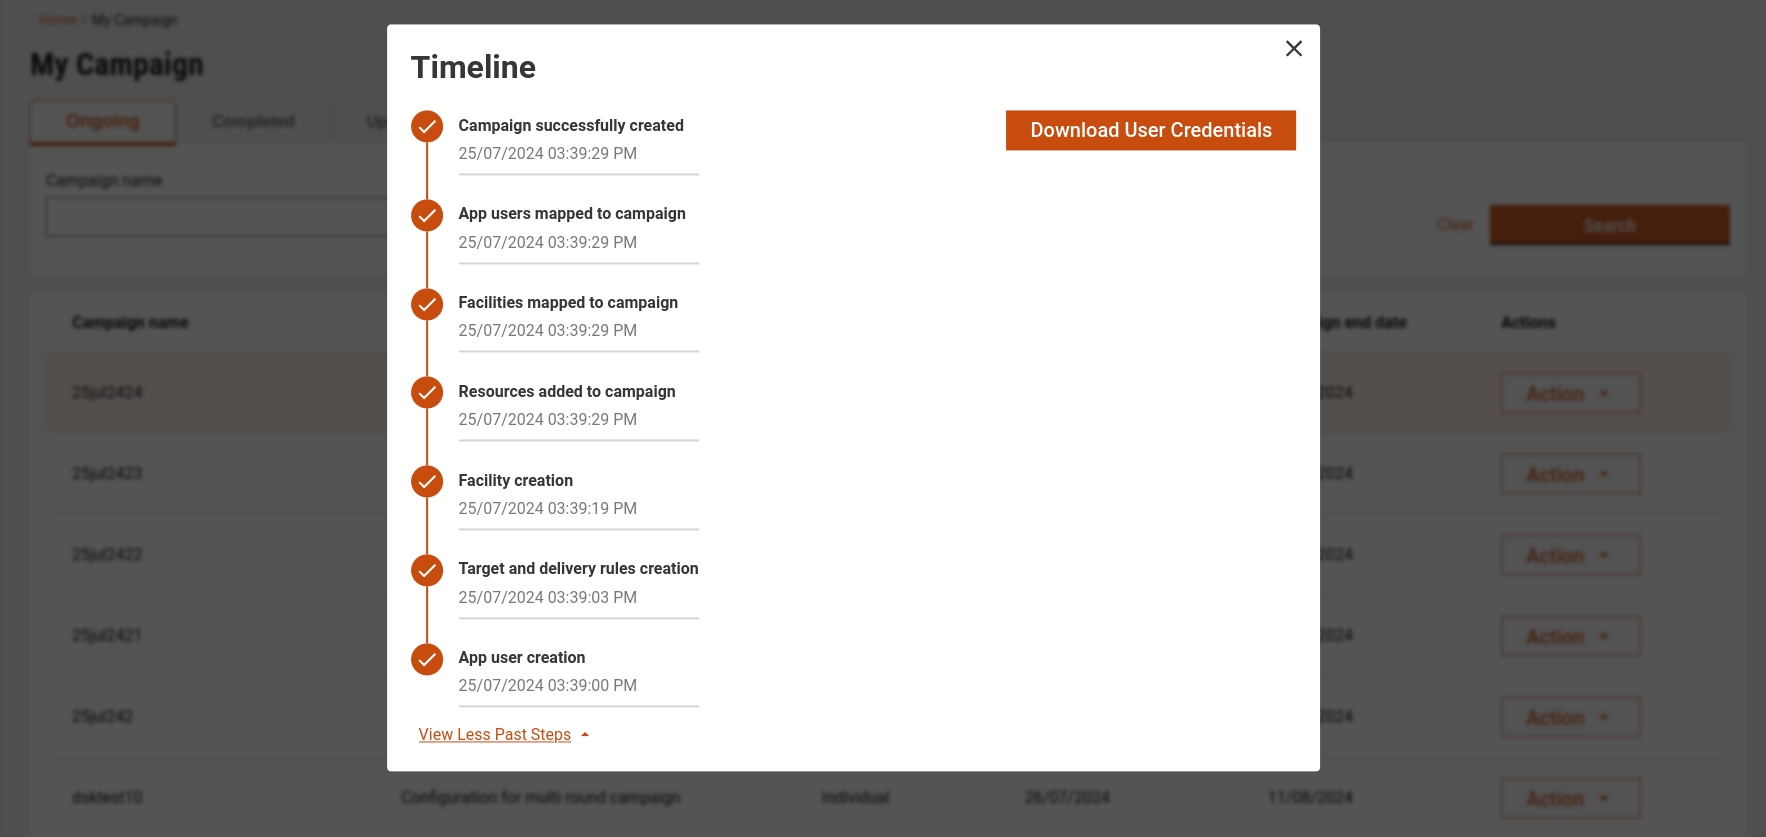This screenshot has height=837, width=1766.
Task: Open Action dropdown for campaign 25jul2423
Action: click(1569, 475)
